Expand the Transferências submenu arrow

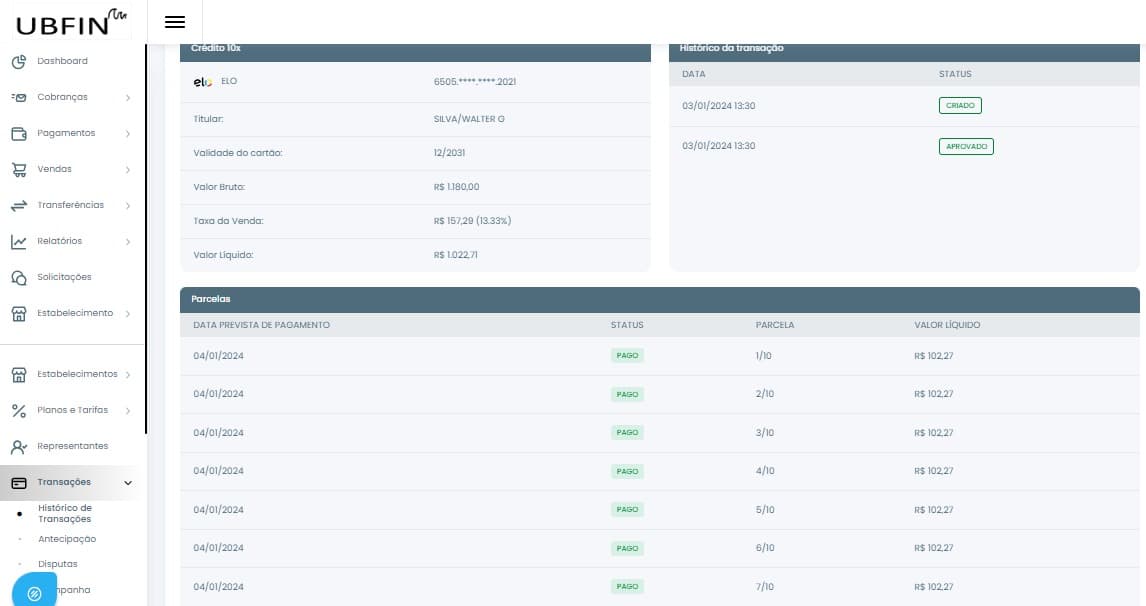coord(128,206)
